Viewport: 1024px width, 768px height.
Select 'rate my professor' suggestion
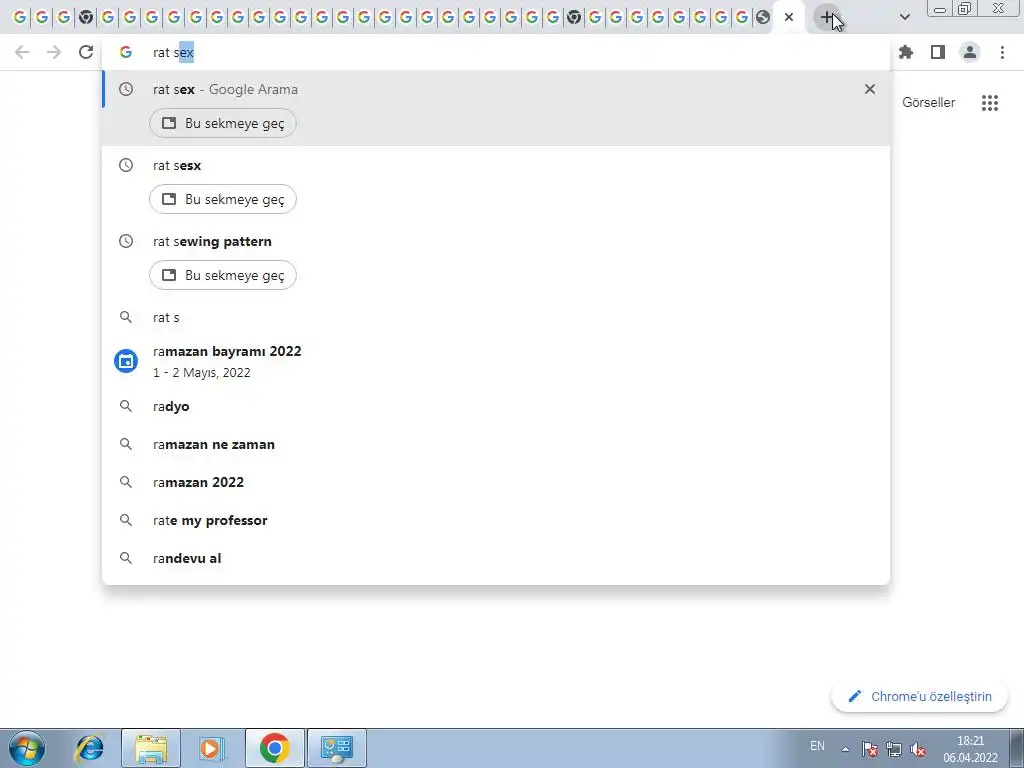tap(496, 520)
